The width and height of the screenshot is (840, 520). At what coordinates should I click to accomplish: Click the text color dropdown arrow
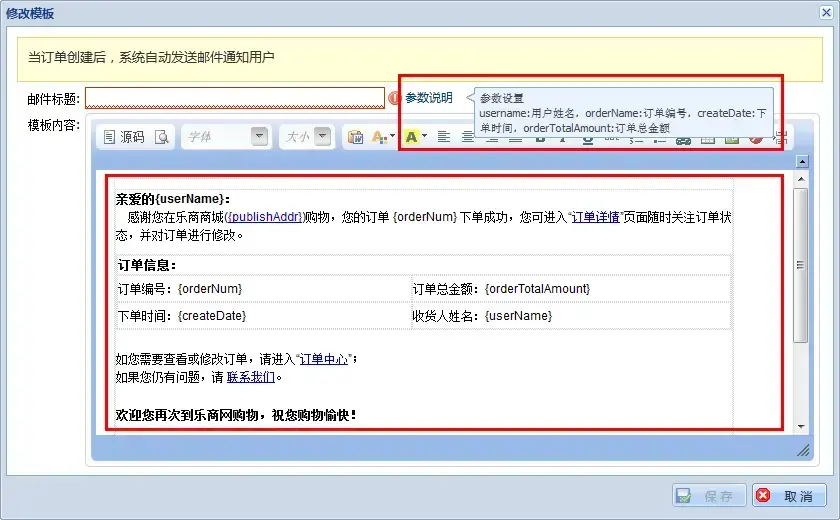click(392, 136)
